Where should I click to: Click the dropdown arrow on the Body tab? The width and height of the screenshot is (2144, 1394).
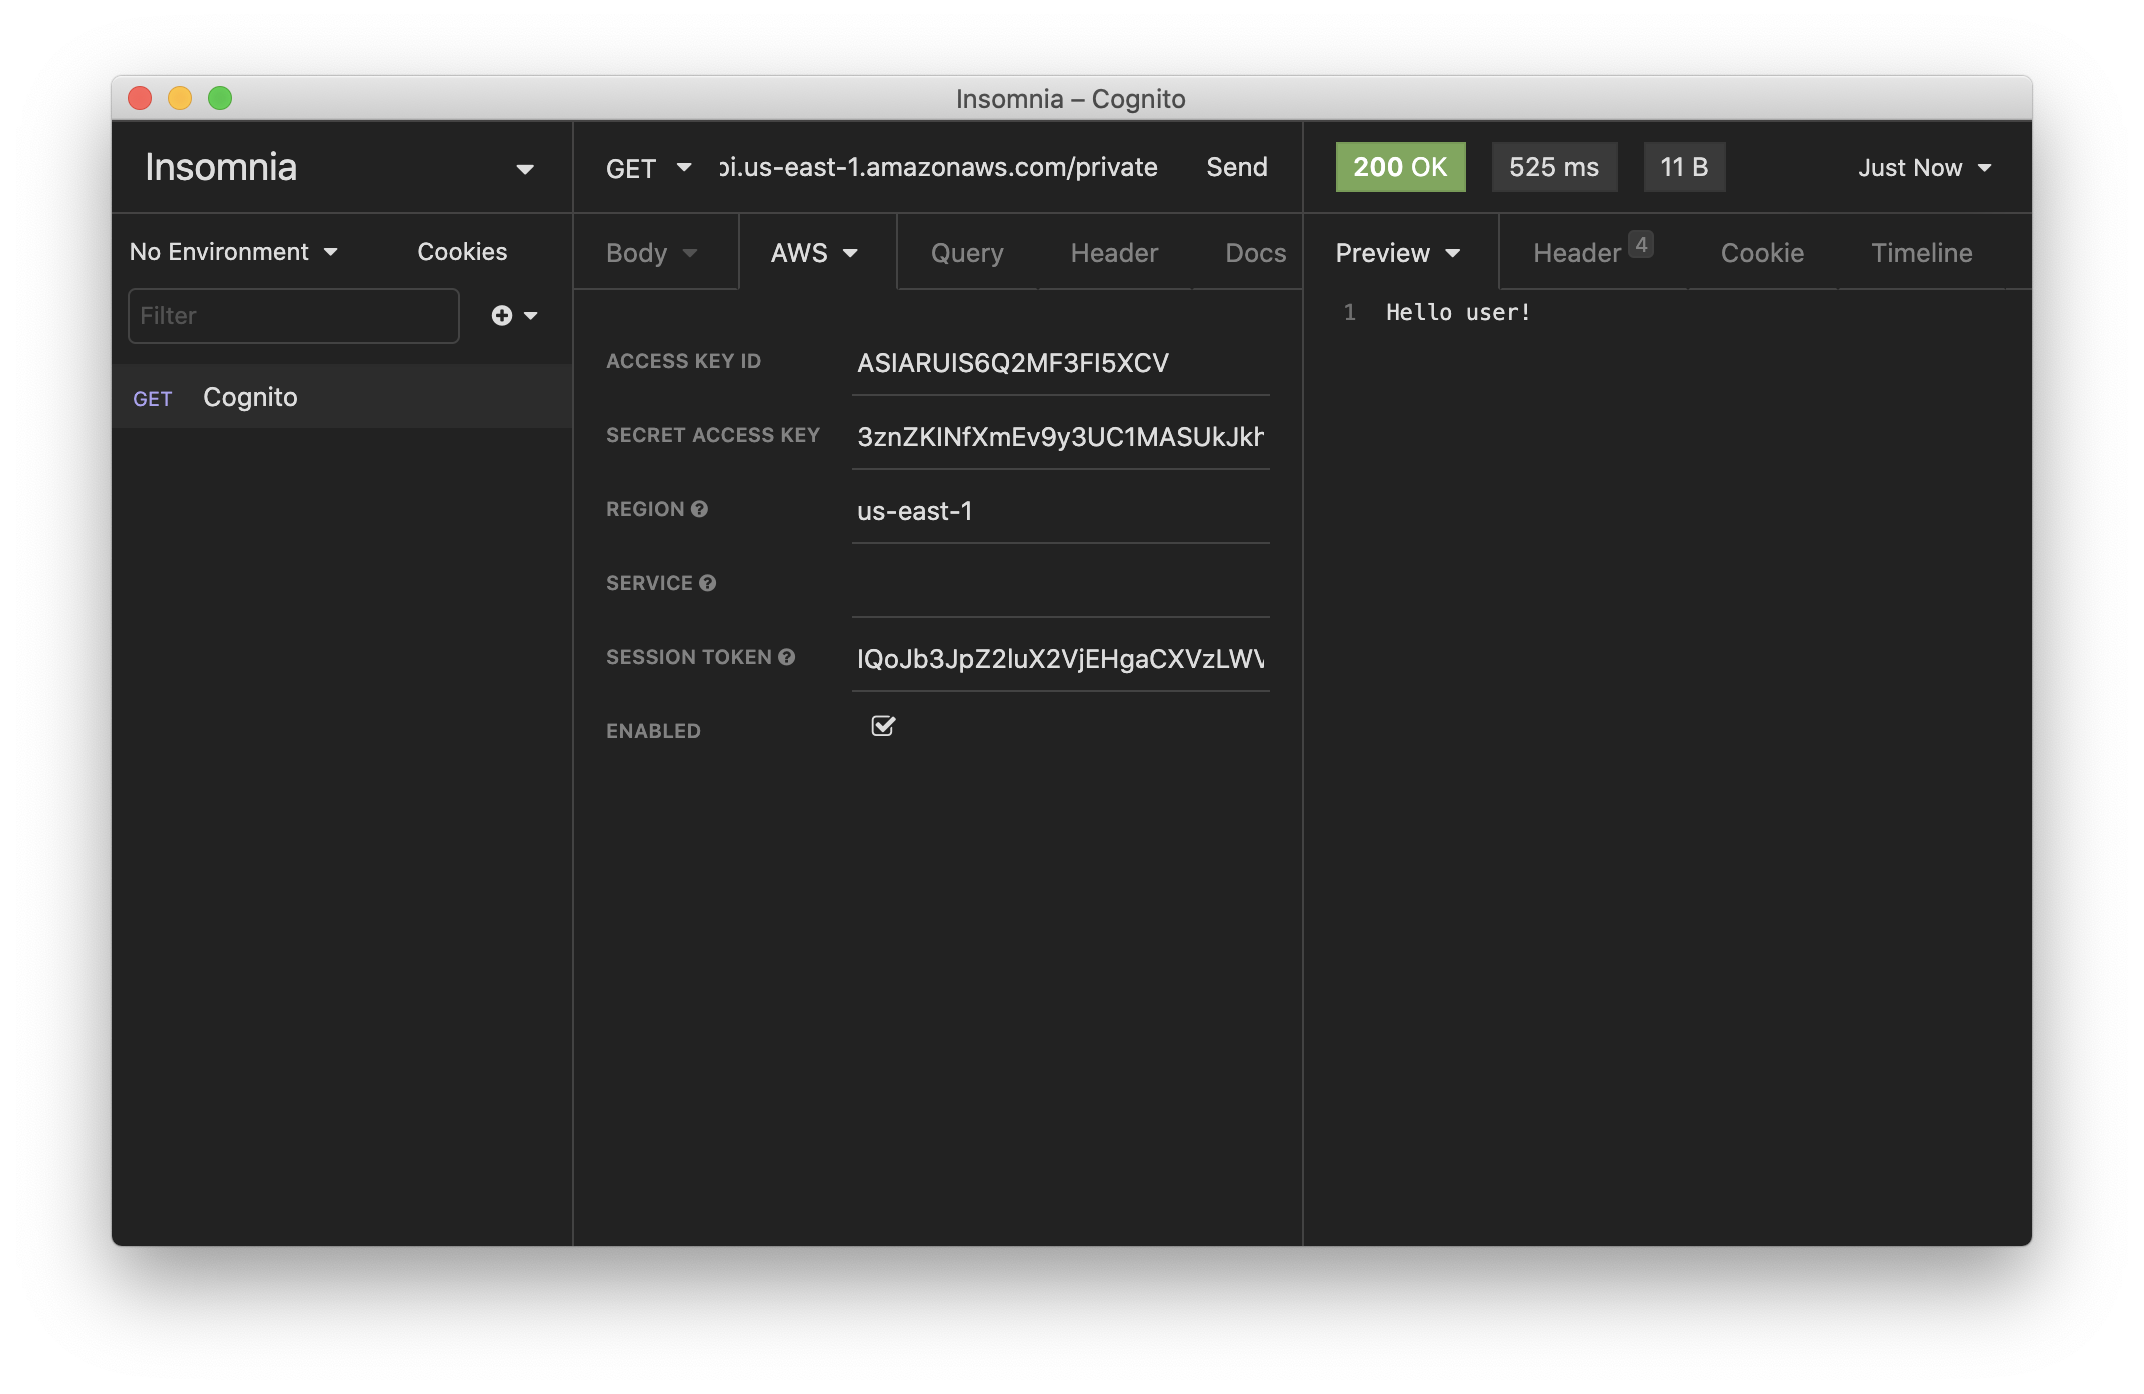[690, 253]
